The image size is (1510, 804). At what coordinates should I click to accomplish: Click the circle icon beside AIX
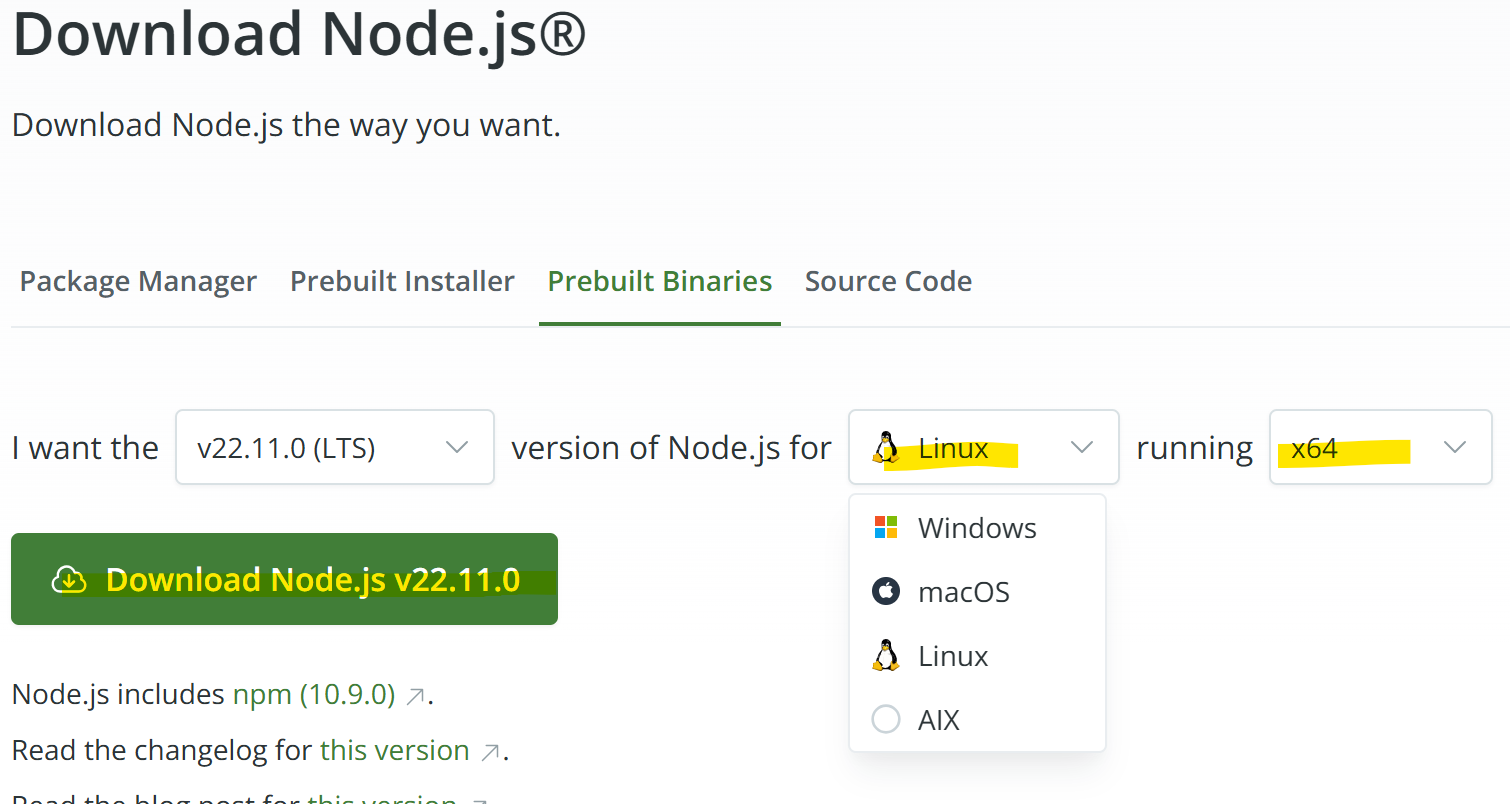click(x=886, y=720)
